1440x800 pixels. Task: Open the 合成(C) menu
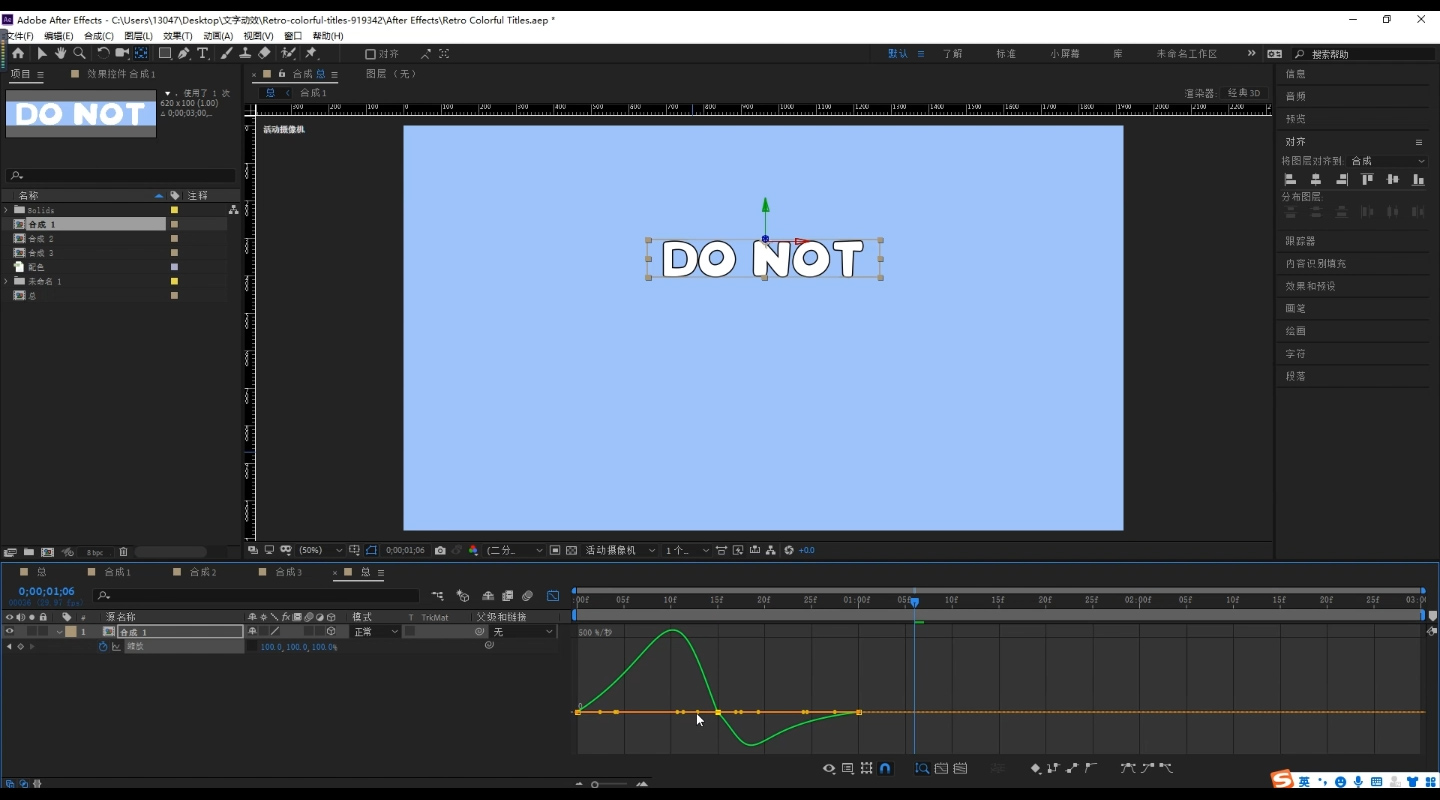pos(98,36)
